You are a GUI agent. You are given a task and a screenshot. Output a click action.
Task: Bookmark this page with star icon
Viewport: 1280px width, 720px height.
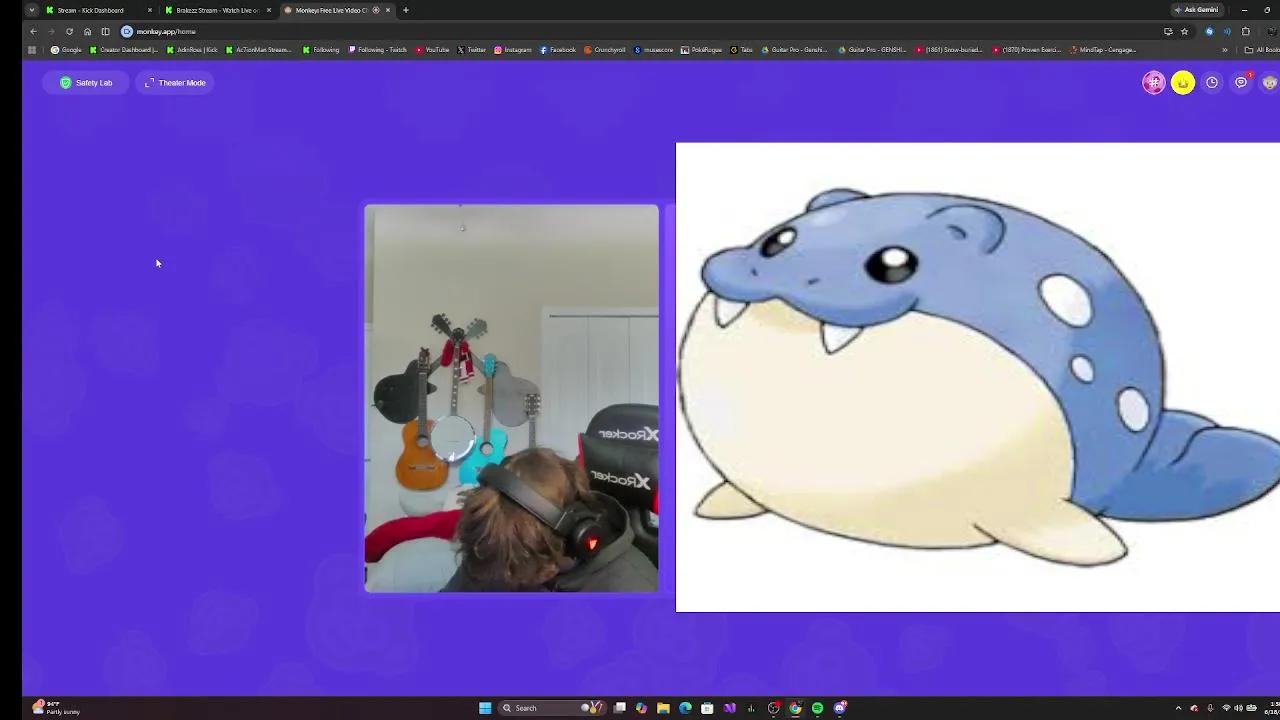(x=1184, y=31)
